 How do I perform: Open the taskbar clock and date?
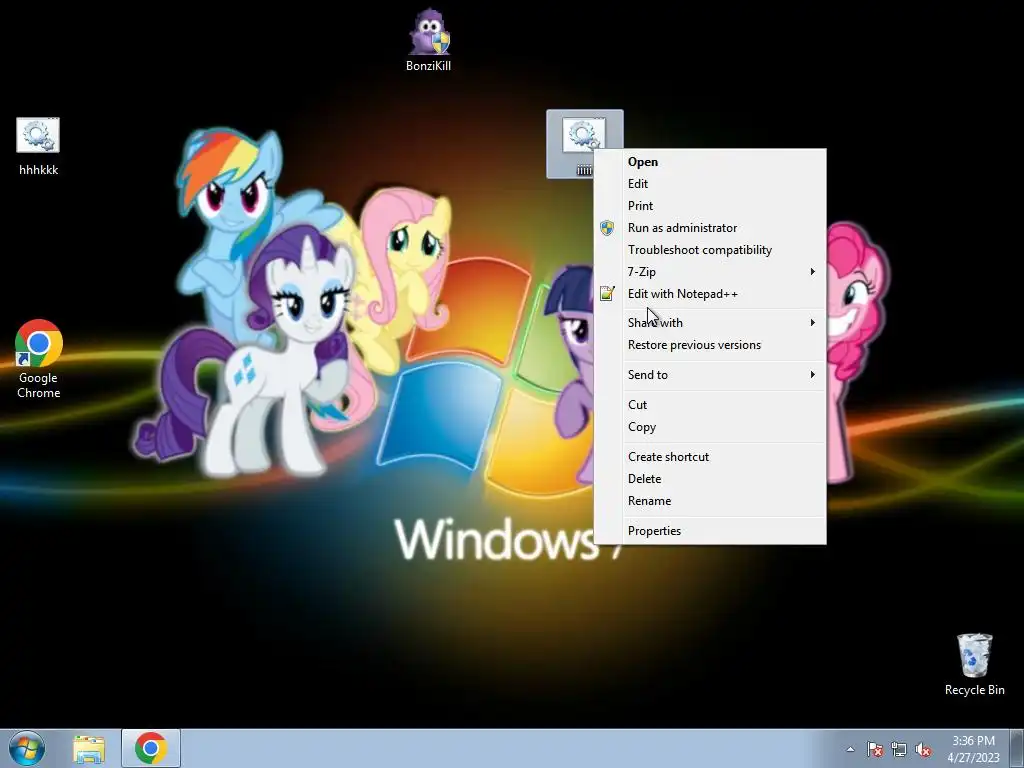point(973,749)
